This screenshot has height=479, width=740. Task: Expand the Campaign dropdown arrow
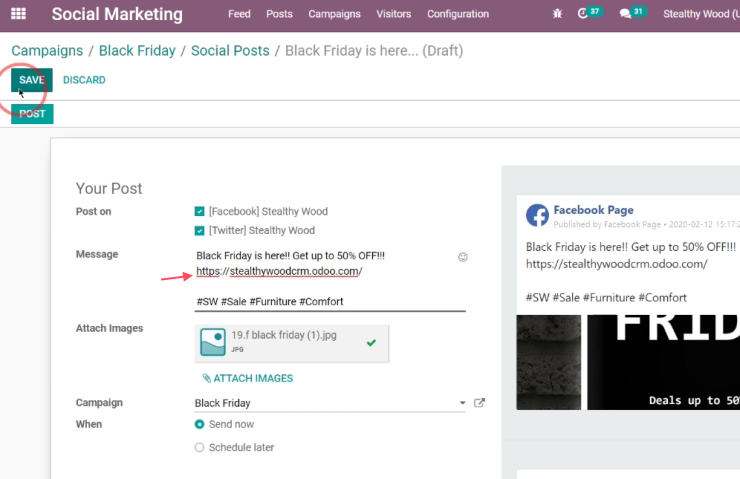point(462,403)
